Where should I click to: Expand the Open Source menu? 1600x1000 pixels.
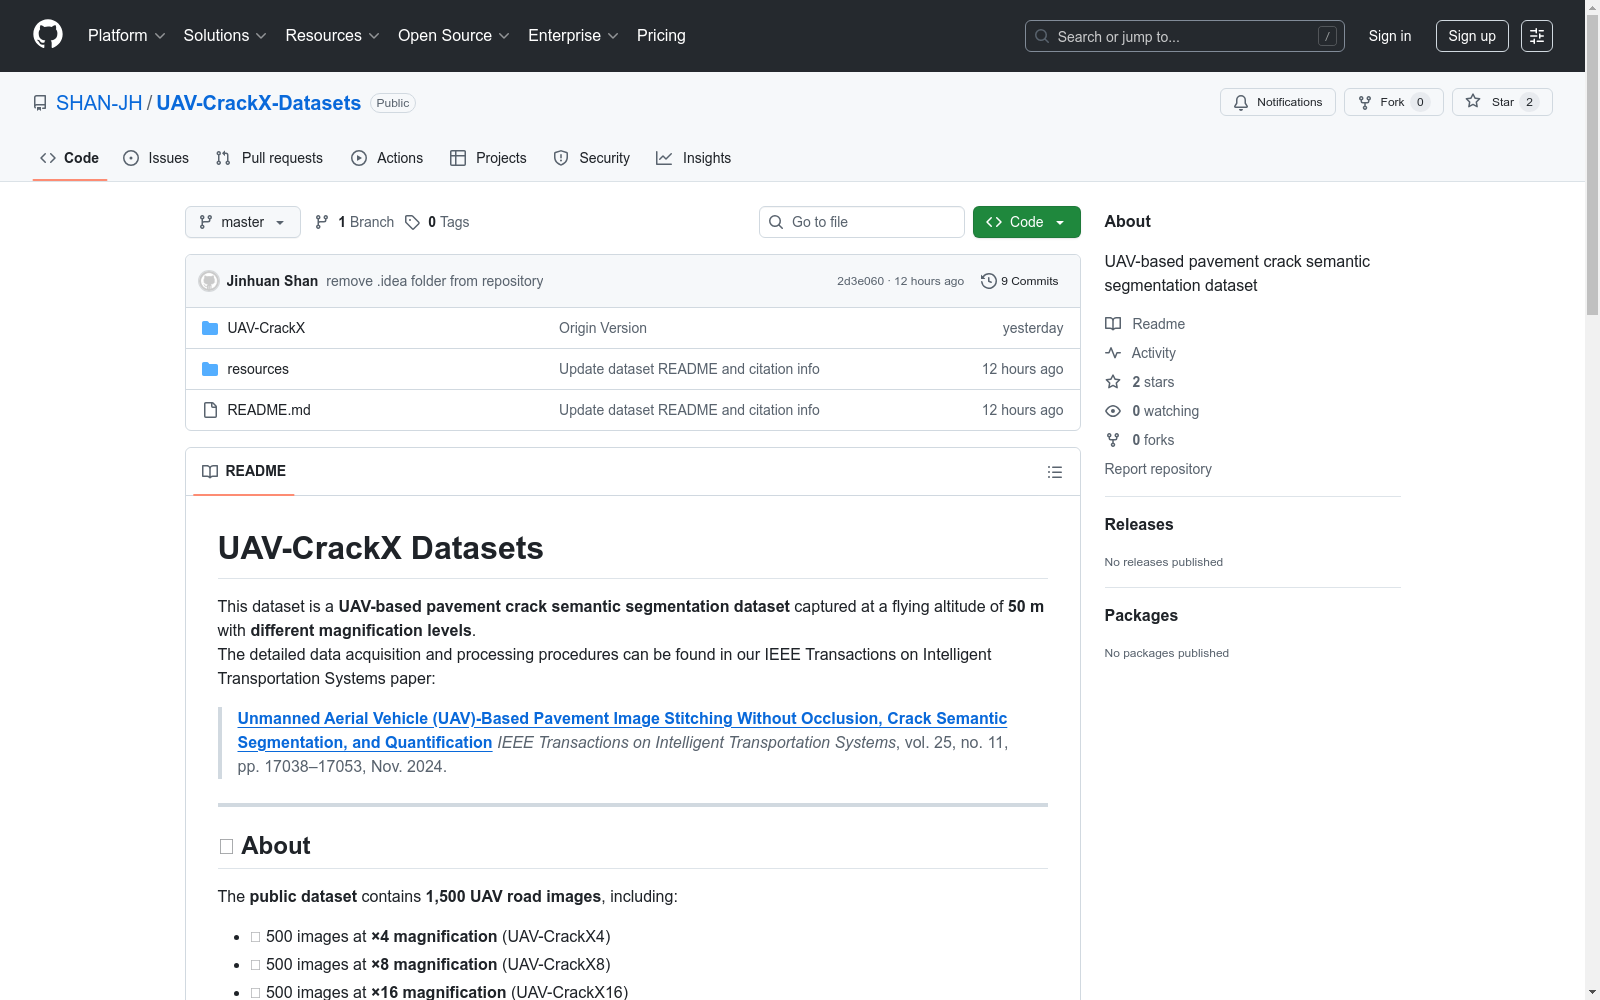pyautogui.click(x=454, y=36)
